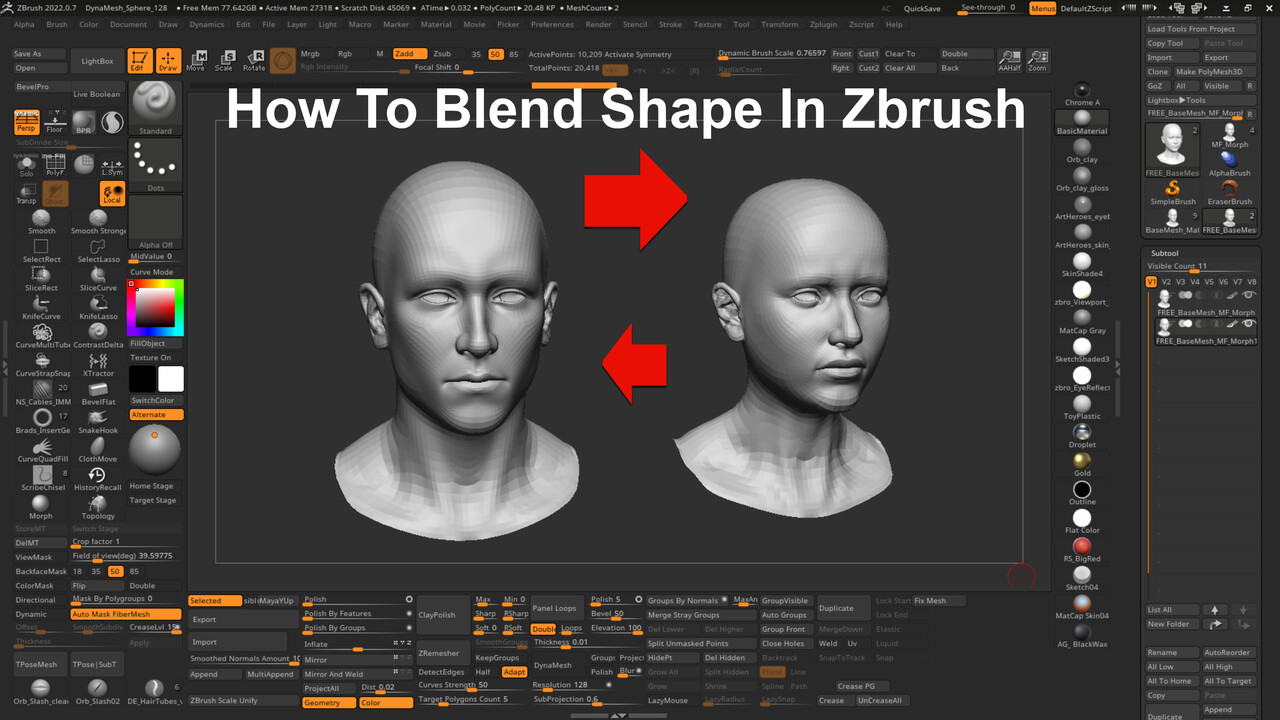Click the QuickSave button
1280x720 pixels.
point(922,8)
